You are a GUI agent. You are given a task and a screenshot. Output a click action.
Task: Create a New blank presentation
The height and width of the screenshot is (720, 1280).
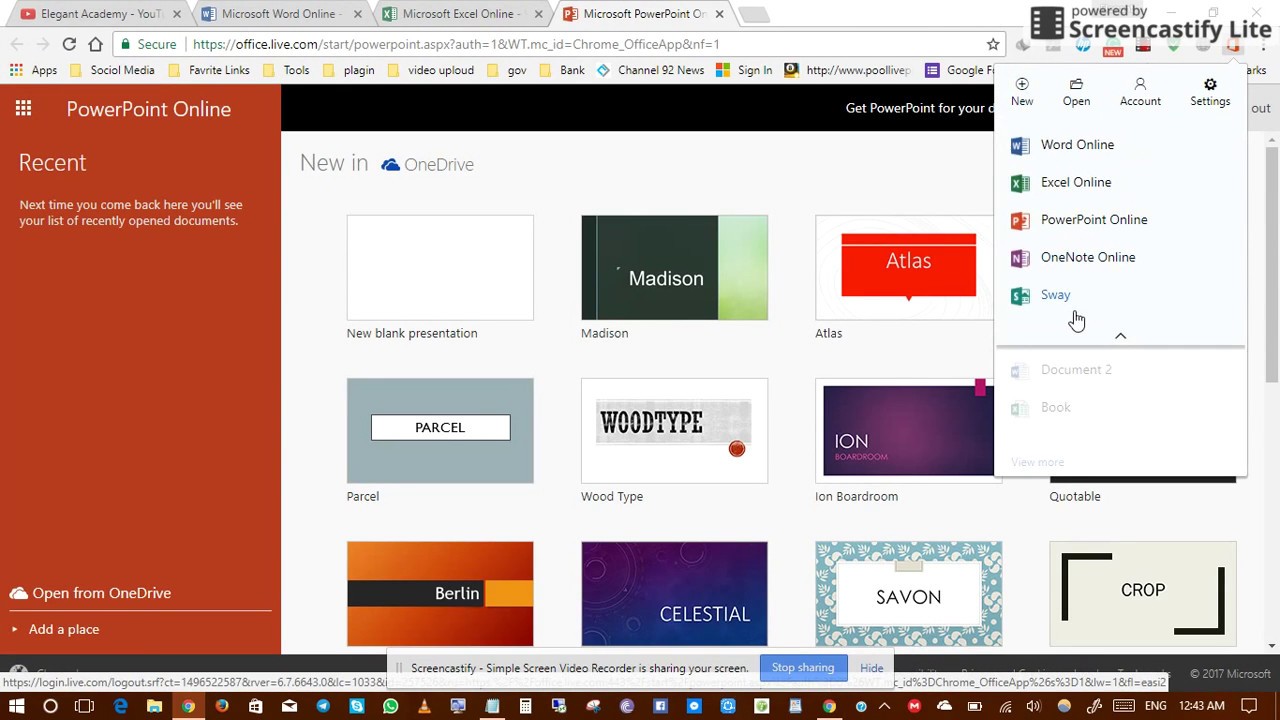[x=440, y=268]
